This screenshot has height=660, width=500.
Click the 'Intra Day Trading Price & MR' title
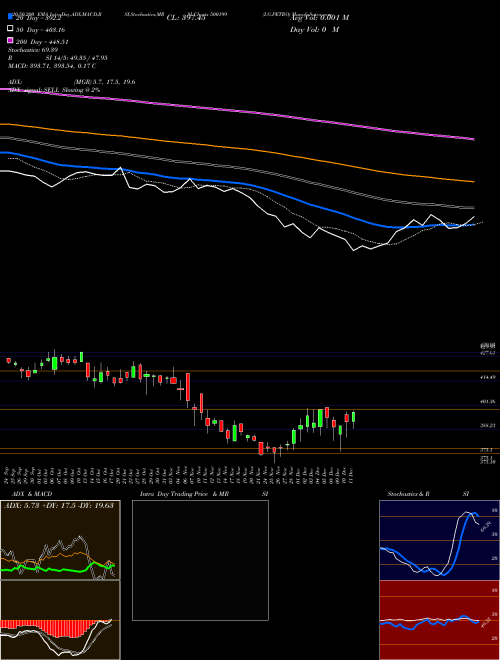coord(184,494)
